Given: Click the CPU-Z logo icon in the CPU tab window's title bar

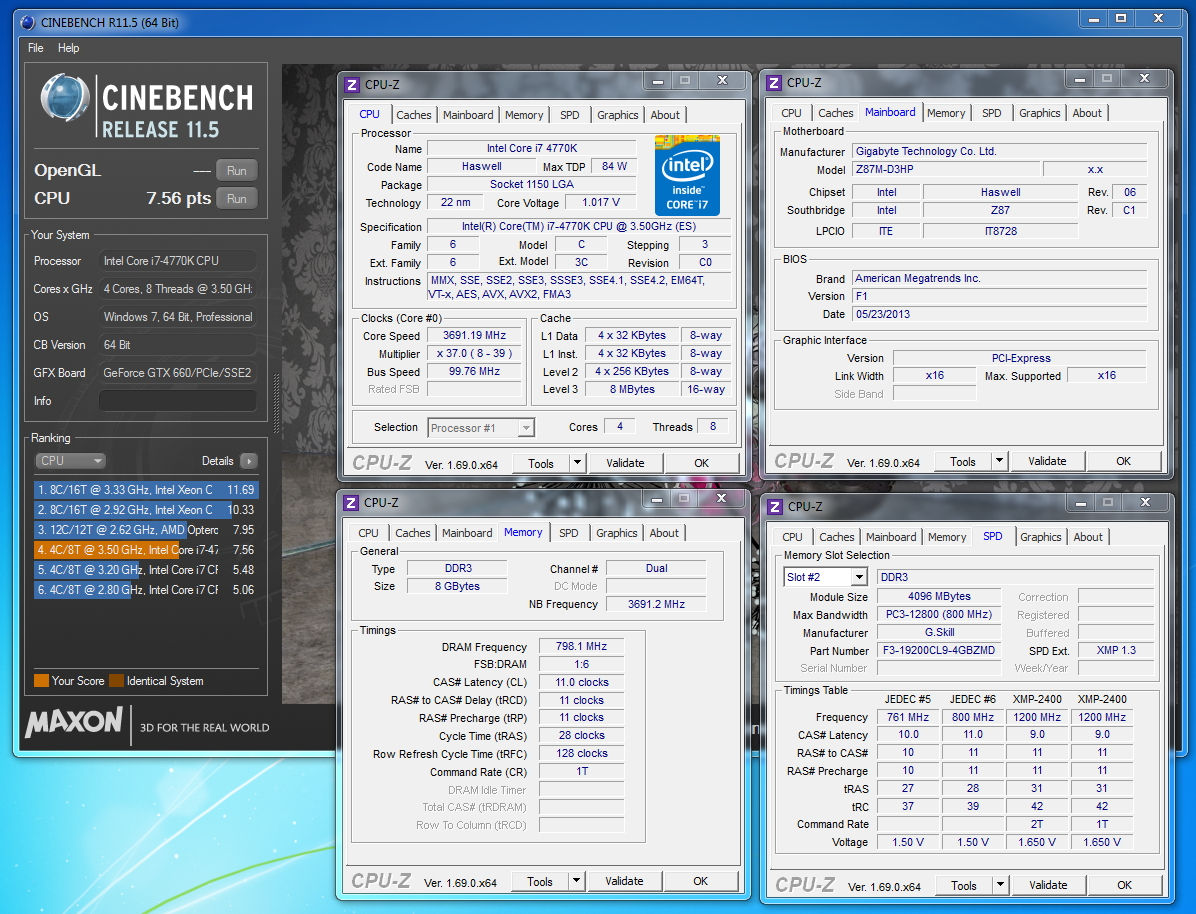Looking at the screenshot, I should tap(352, 85).
